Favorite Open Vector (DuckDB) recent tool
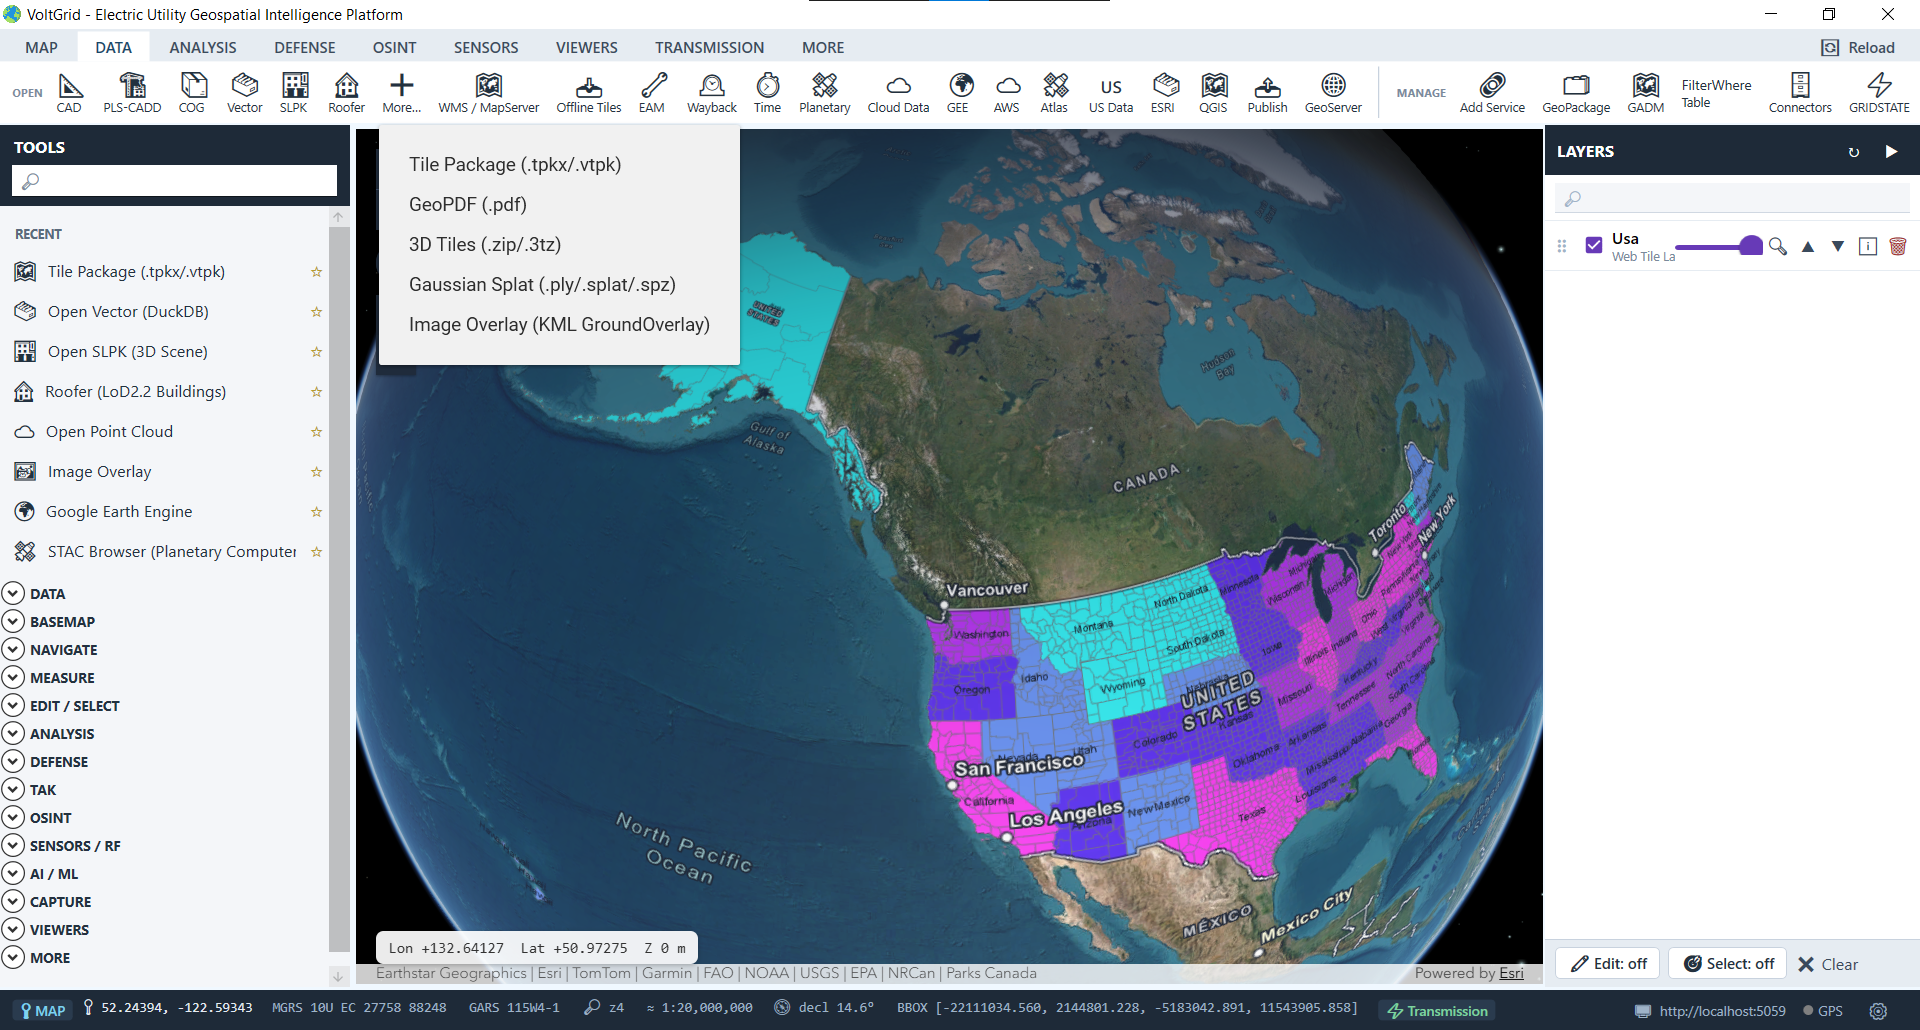This screenshot has width=1920, height=1030. coord(316,312)
